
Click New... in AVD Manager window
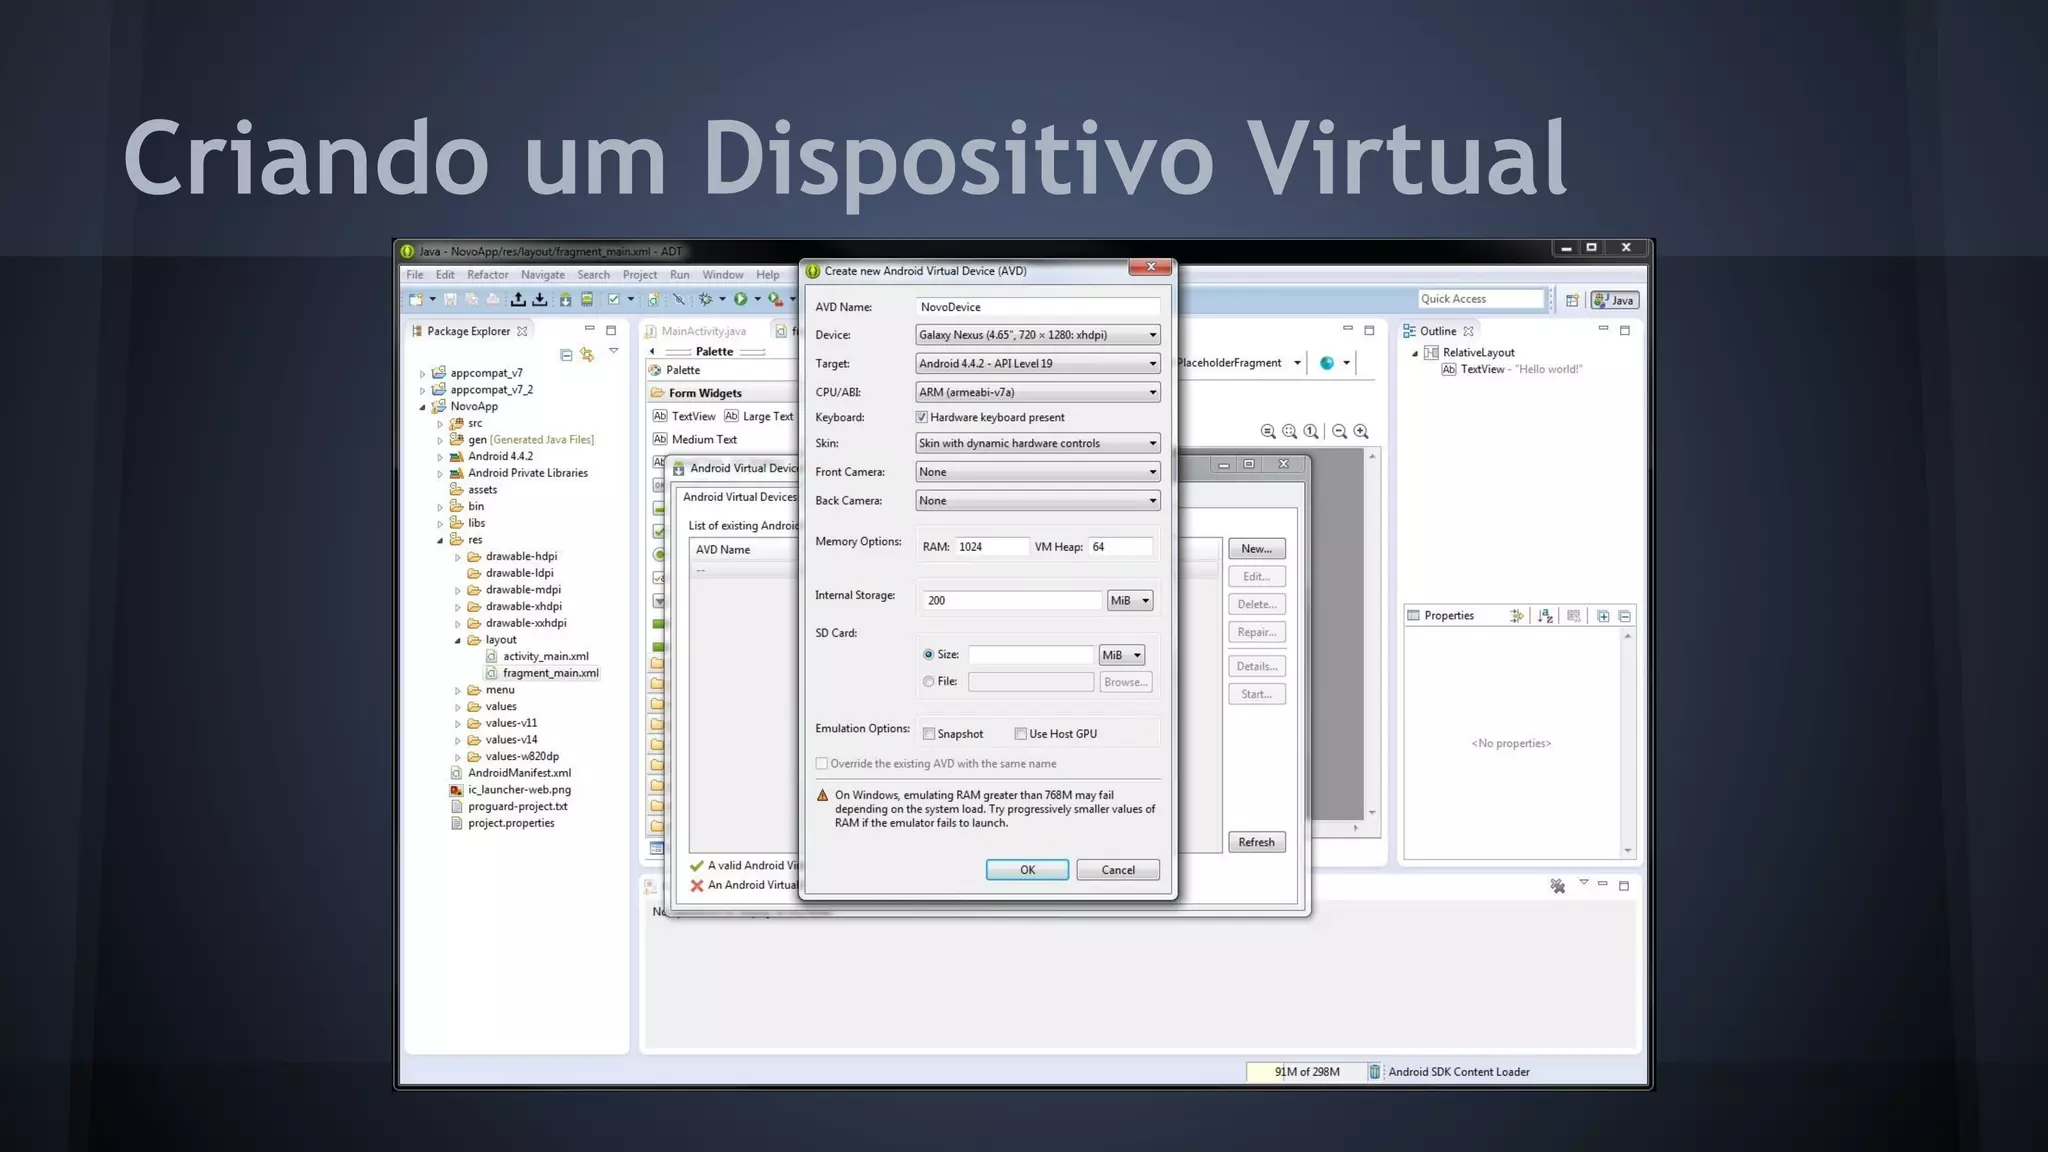[x=1257, y=549]
